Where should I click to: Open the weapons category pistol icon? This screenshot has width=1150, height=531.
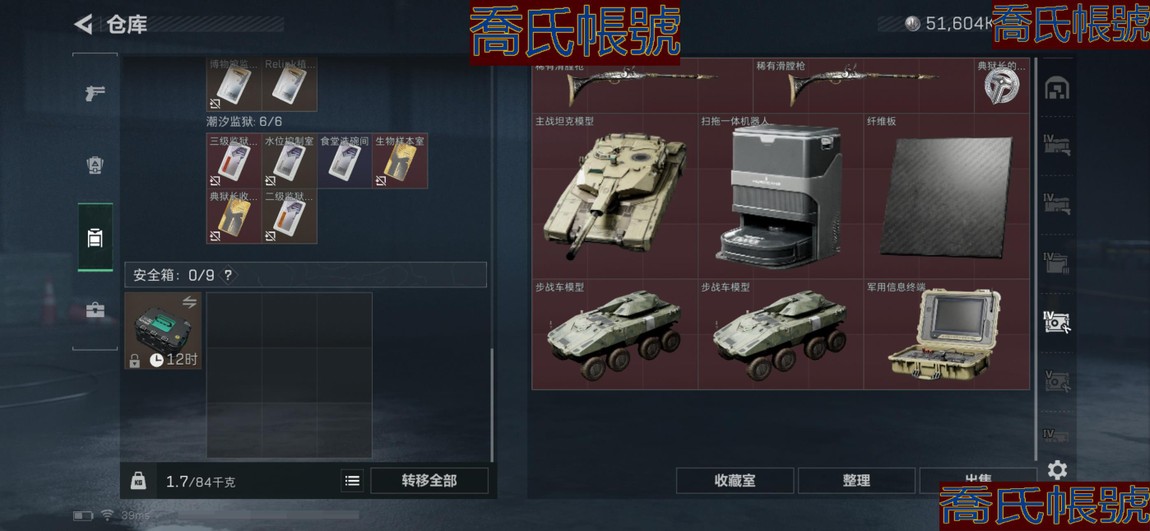pyautogui.click(x=95, y=92)
